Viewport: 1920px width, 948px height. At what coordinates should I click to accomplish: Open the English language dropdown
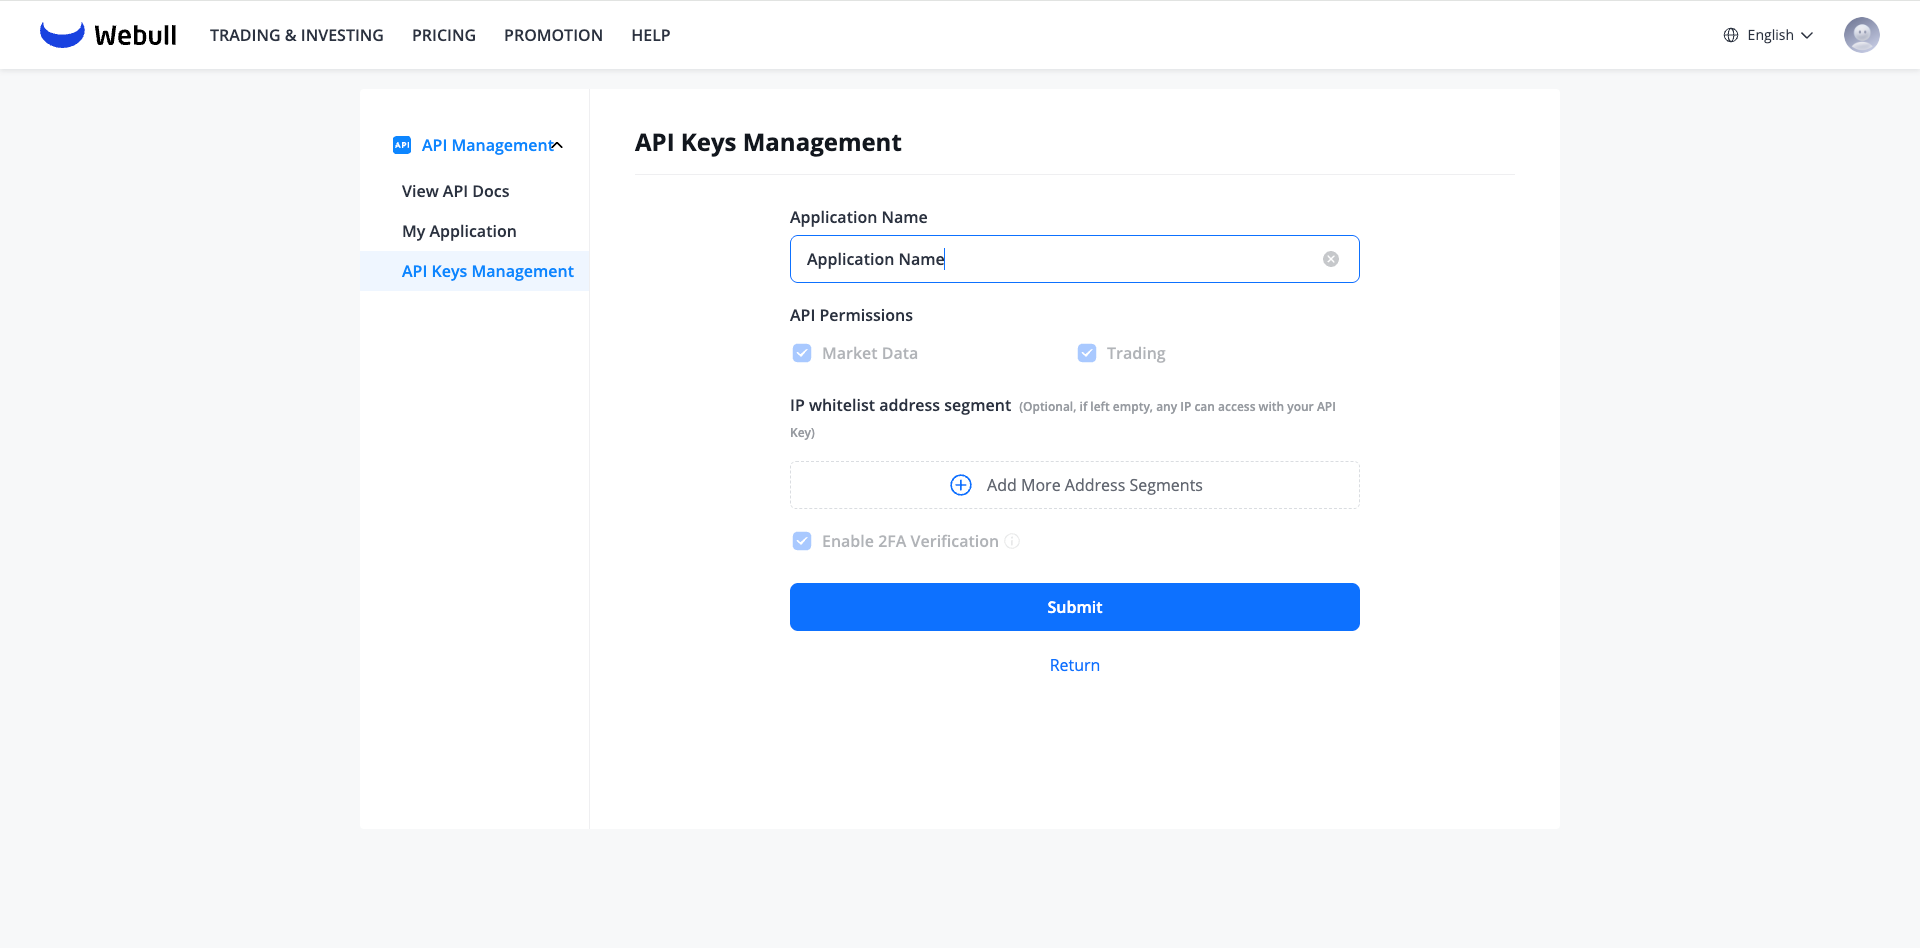tap(1768, 35)
